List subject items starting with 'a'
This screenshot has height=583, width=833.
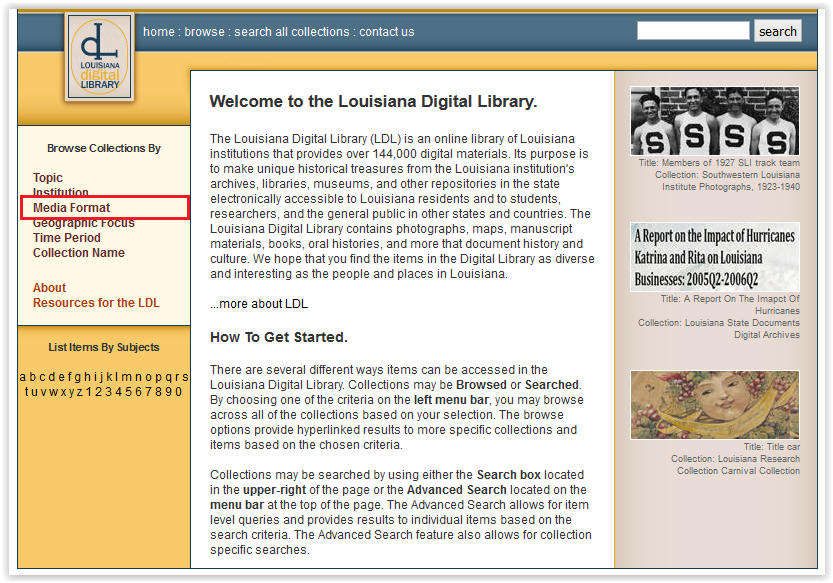pos(22,377)
